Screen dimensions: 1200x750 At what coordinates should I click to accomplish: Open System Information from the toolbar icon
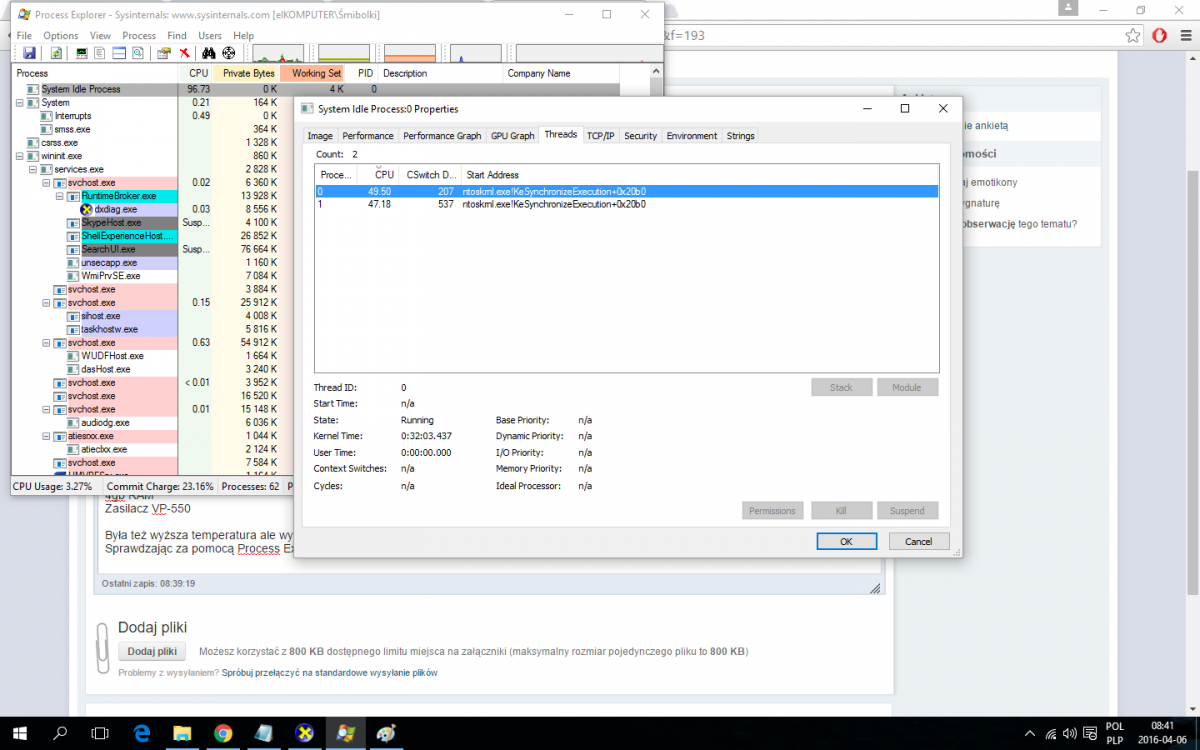(82, 53)
